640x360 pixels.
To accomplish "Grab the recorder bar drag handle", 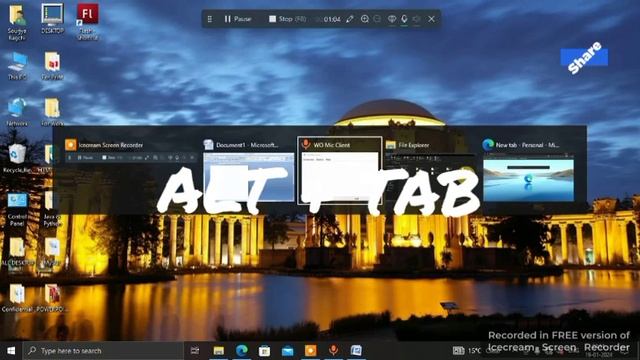I will pos(210,19).
